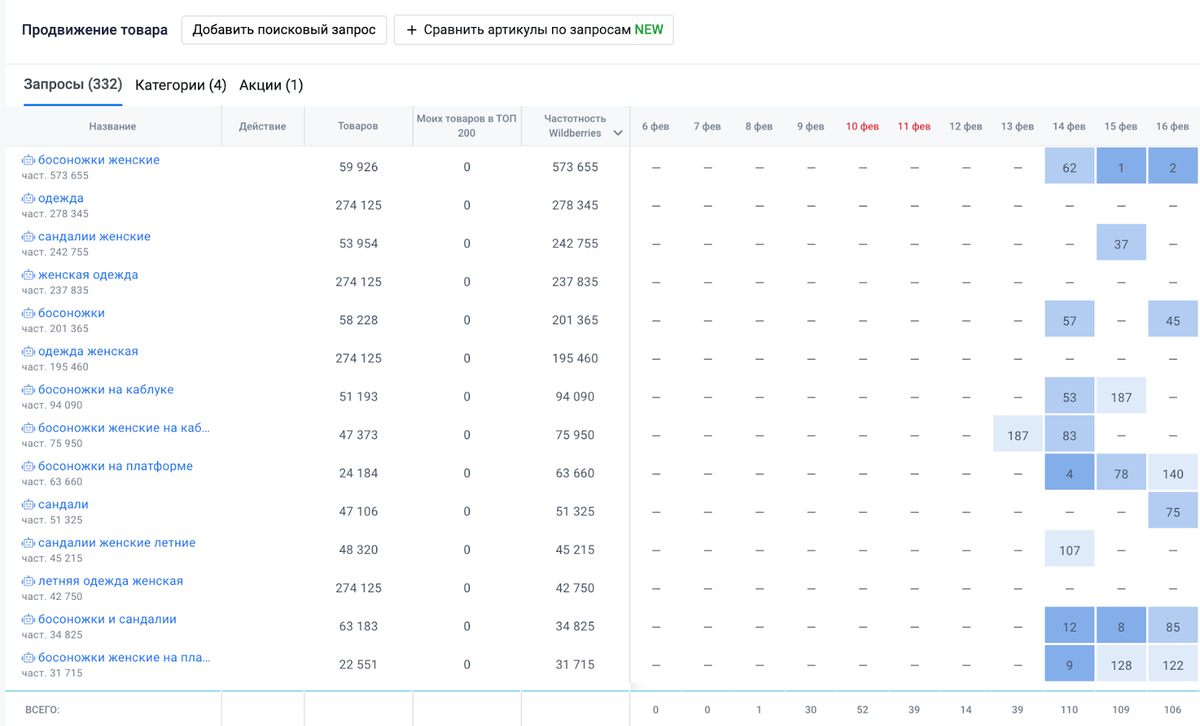
Task: Click the icon beside 'сандали' query
Action: (x=28, y=505)
